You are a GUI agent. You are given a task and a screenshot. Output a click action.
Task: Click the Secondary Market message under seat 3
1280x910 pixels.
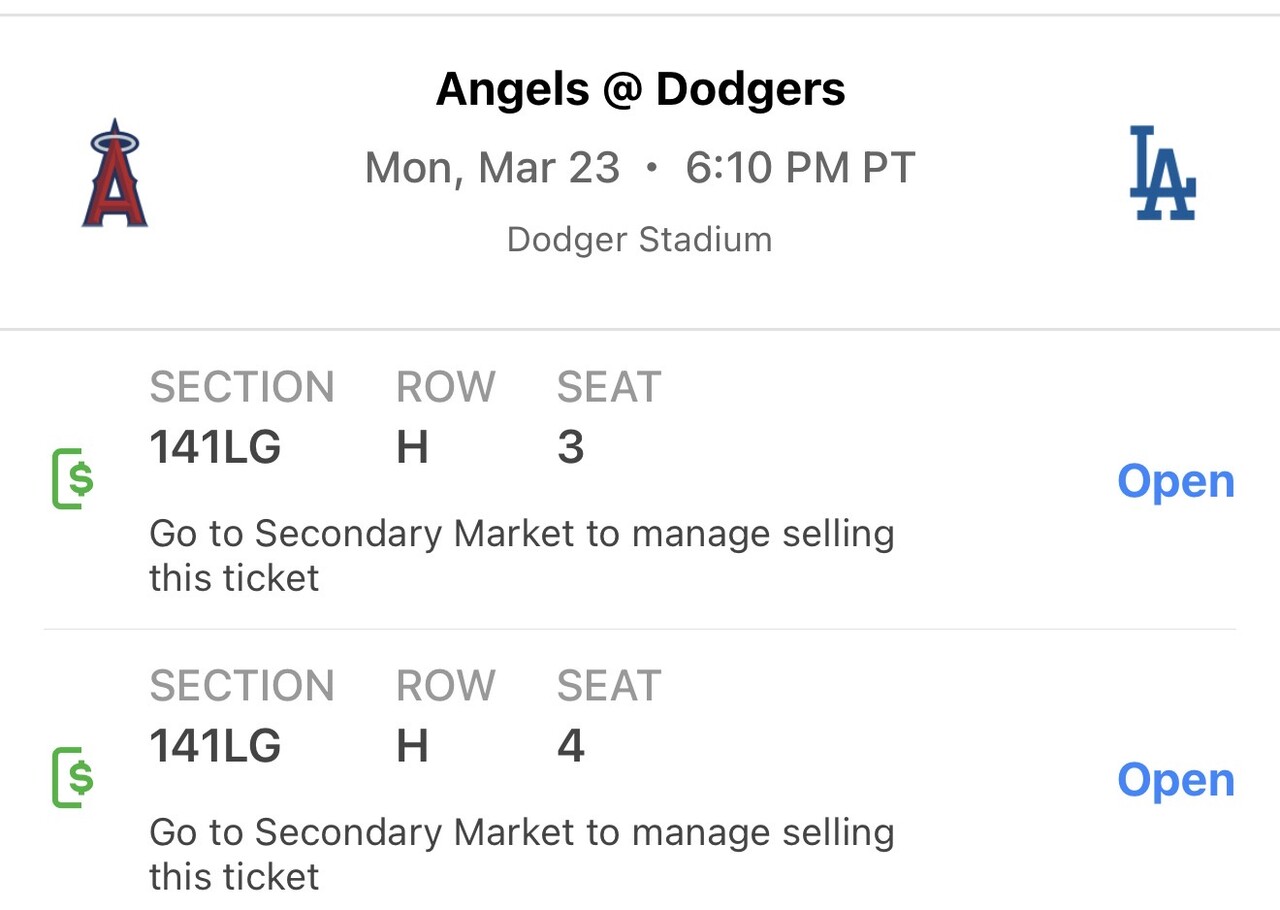point(521,555)
